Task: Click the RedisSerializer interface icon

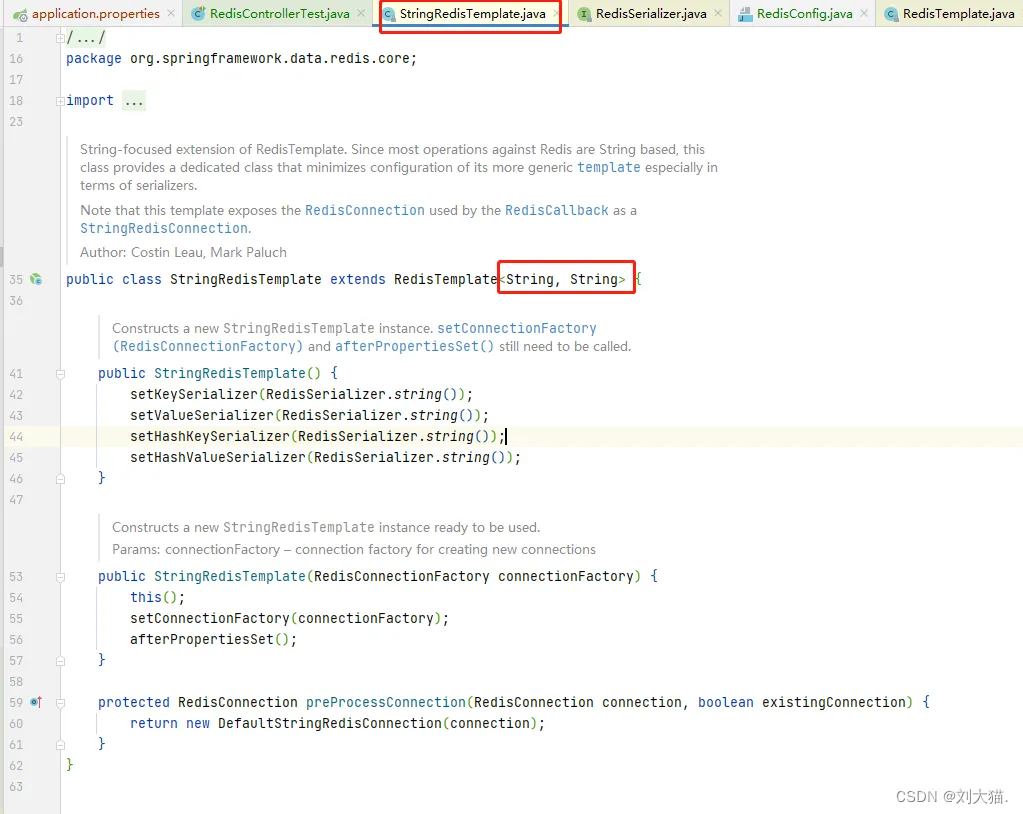Action: click(585, 14)
